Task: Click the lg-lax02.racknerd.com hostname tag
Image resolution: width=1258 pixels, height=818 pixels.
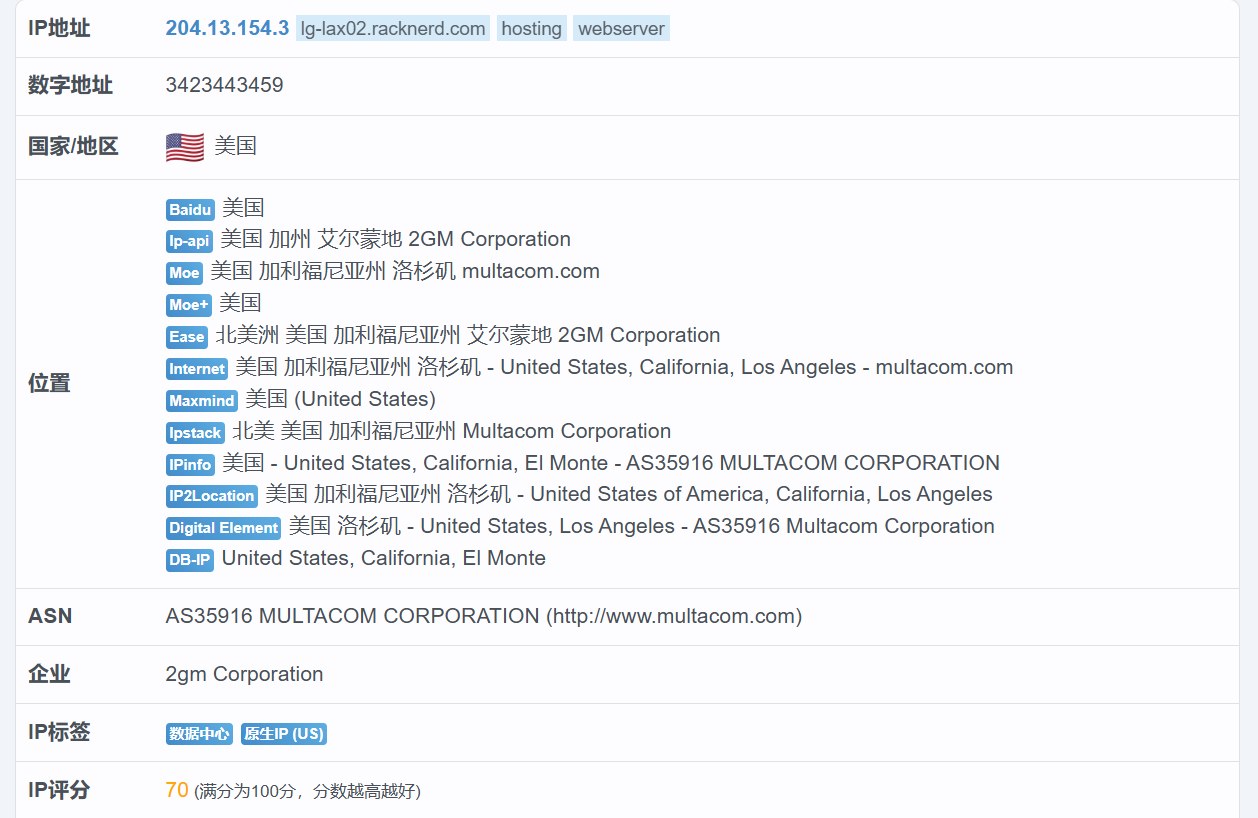Action: coord(393,29)
